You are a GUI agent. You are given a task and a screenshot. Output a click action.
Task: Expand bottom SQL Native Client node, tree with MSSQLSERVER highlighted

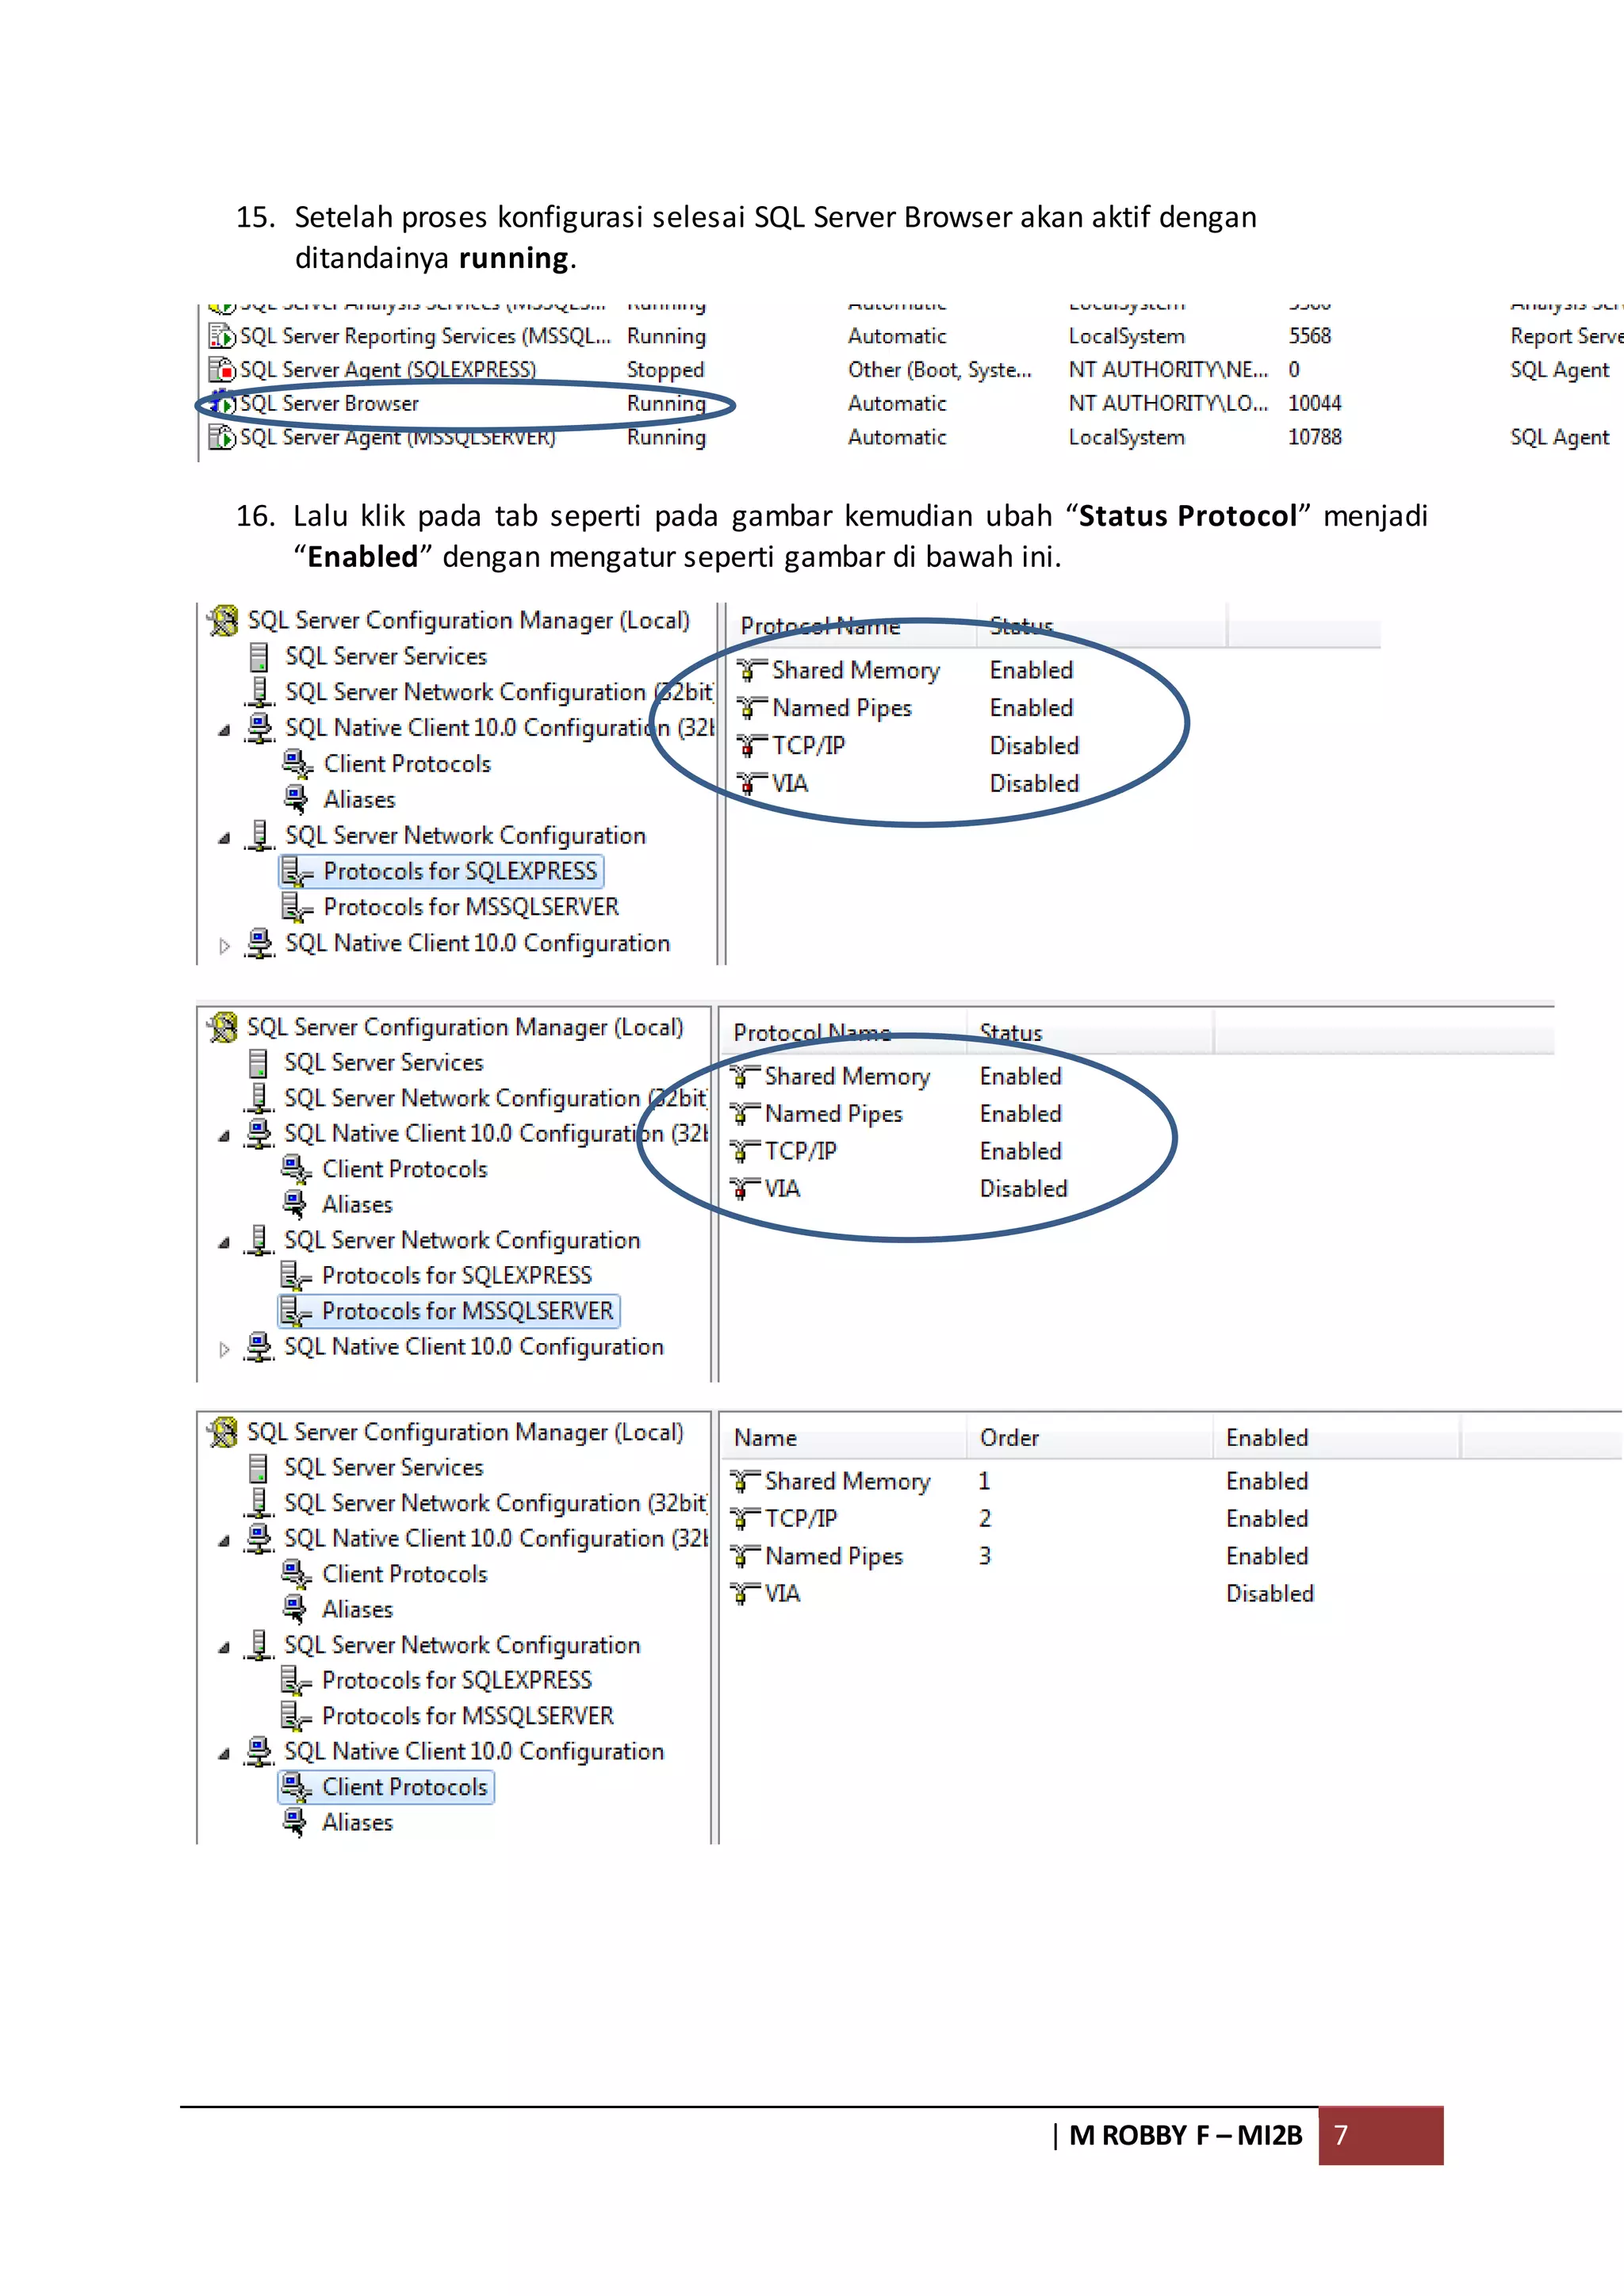point(224,1350)
